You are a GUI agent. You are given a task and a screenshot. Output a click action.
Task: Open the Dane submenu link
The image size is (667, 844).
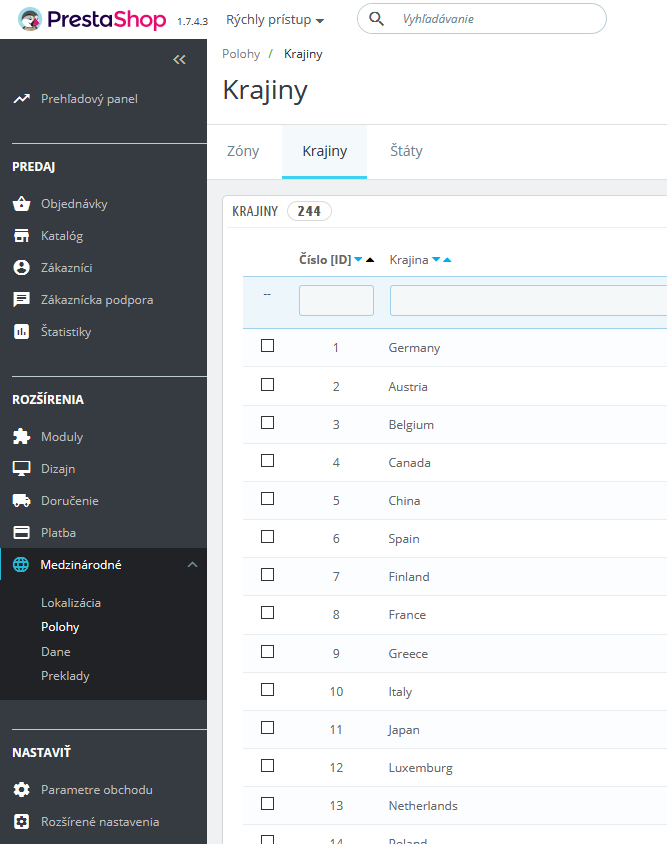(x=56, y=651)
